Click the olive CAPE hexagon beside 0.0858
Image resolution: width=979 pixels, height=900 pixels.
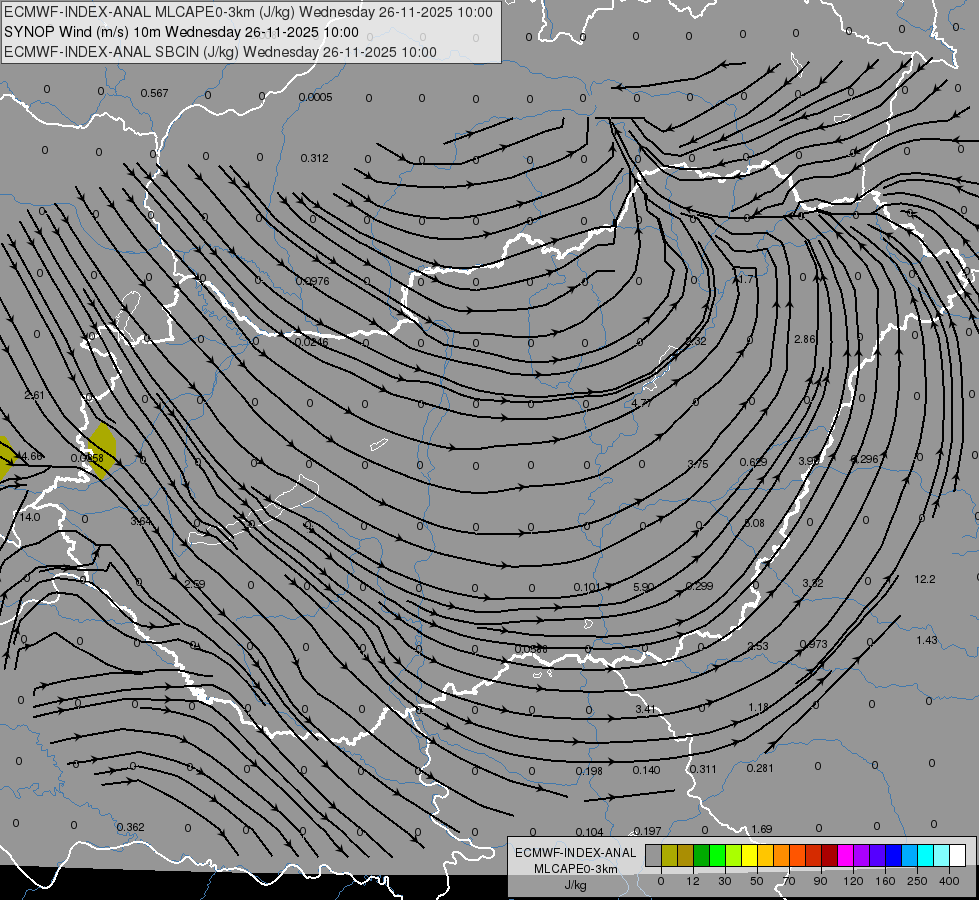pyautogui.click(x=102, y=451)
